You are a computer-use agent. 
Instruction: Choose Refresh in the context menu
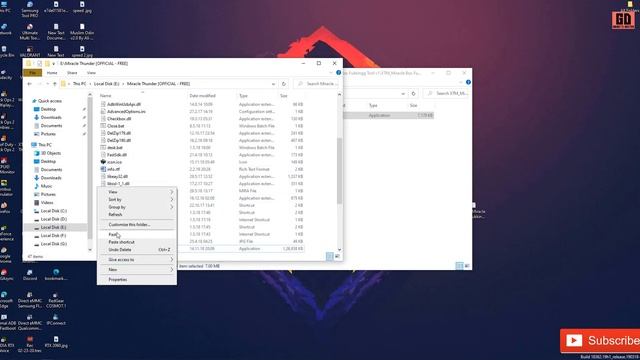tap(137, 214)
